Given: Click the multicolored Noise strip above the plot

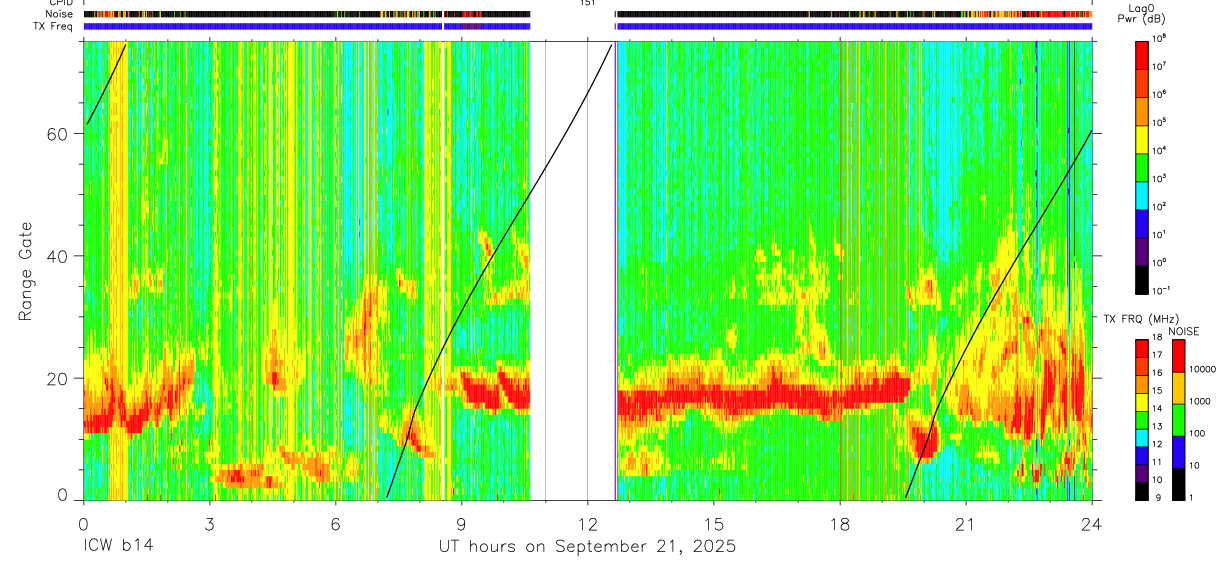Looking at the screenshot, I should pos(587,14).
